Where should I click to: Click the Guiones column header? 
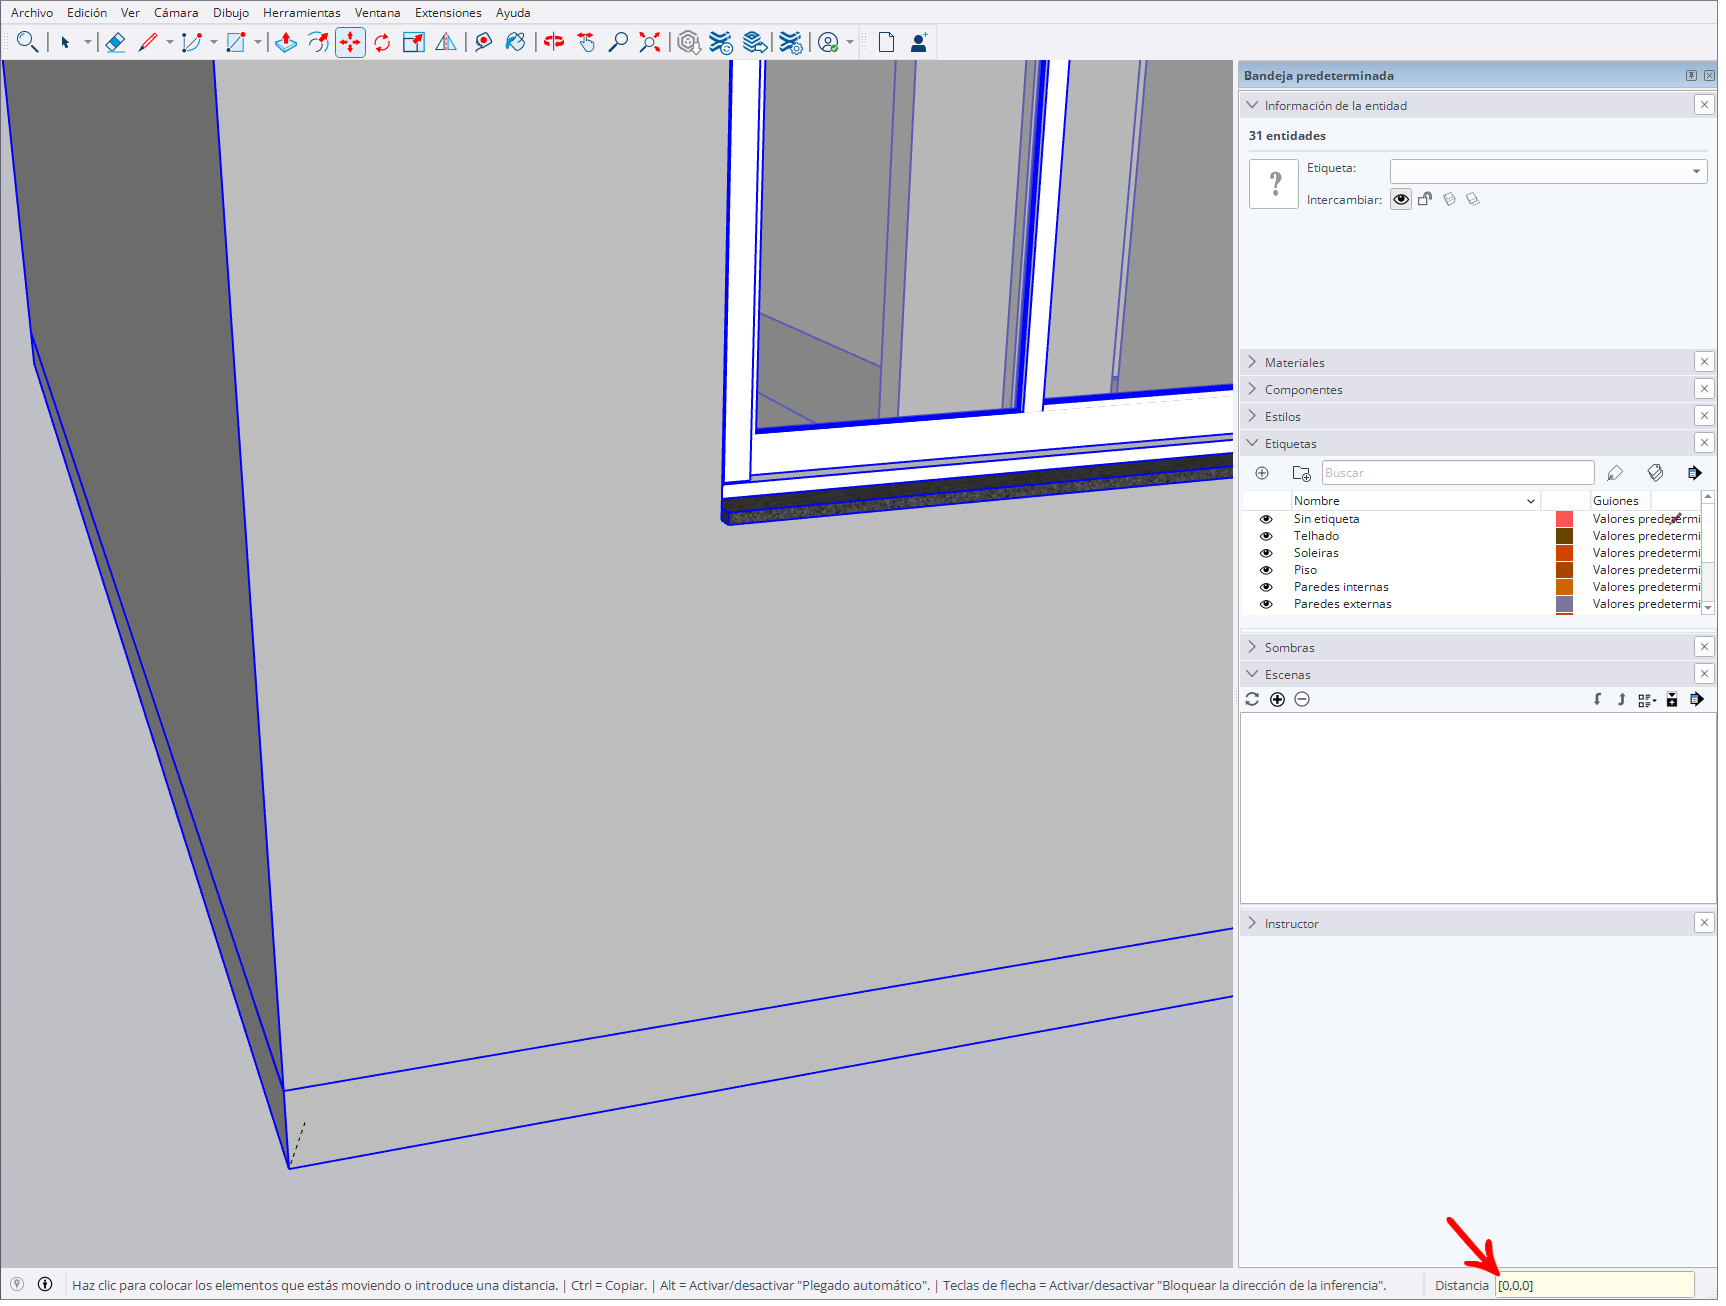pyautogui.click(x=1620, y=501)
